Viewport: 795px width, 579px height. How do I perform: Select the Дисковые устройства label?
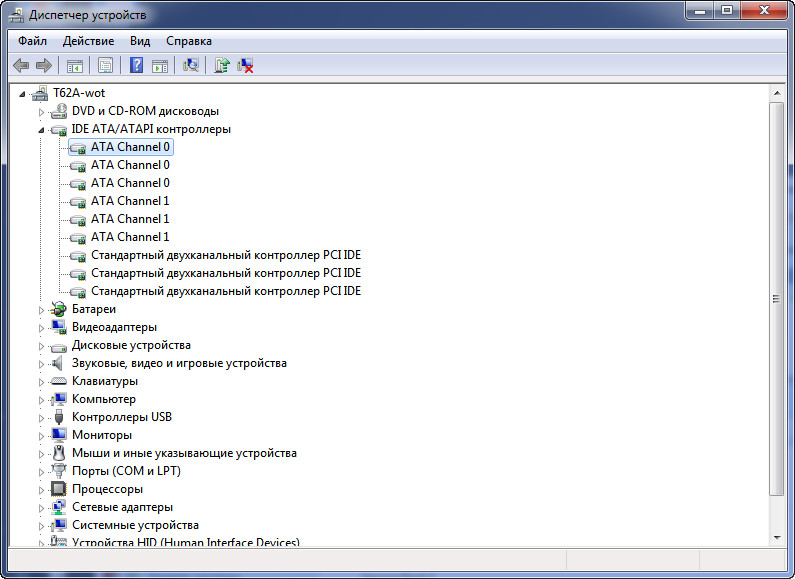(131, 345)
